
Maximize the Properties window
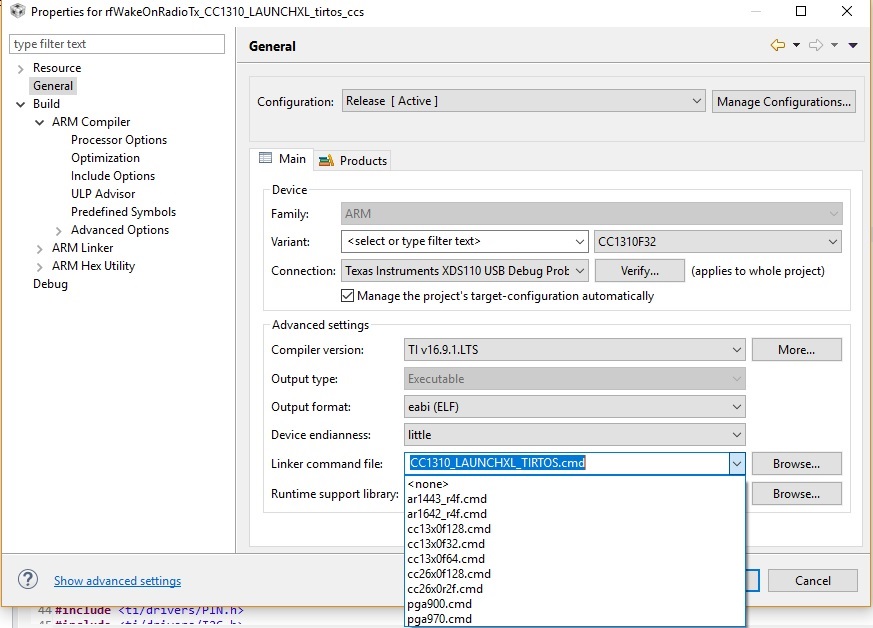tap(801, 11)
